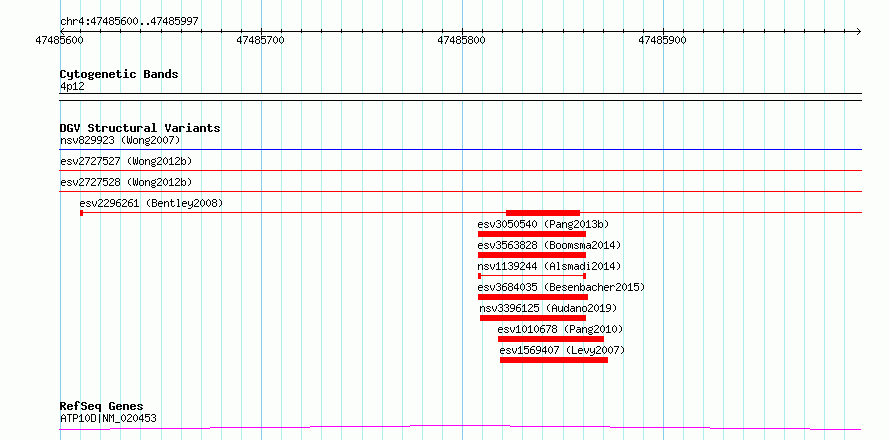Click the red bar under esv1010678
This screenshot has height=440, width=890.
tap(551, 339)
